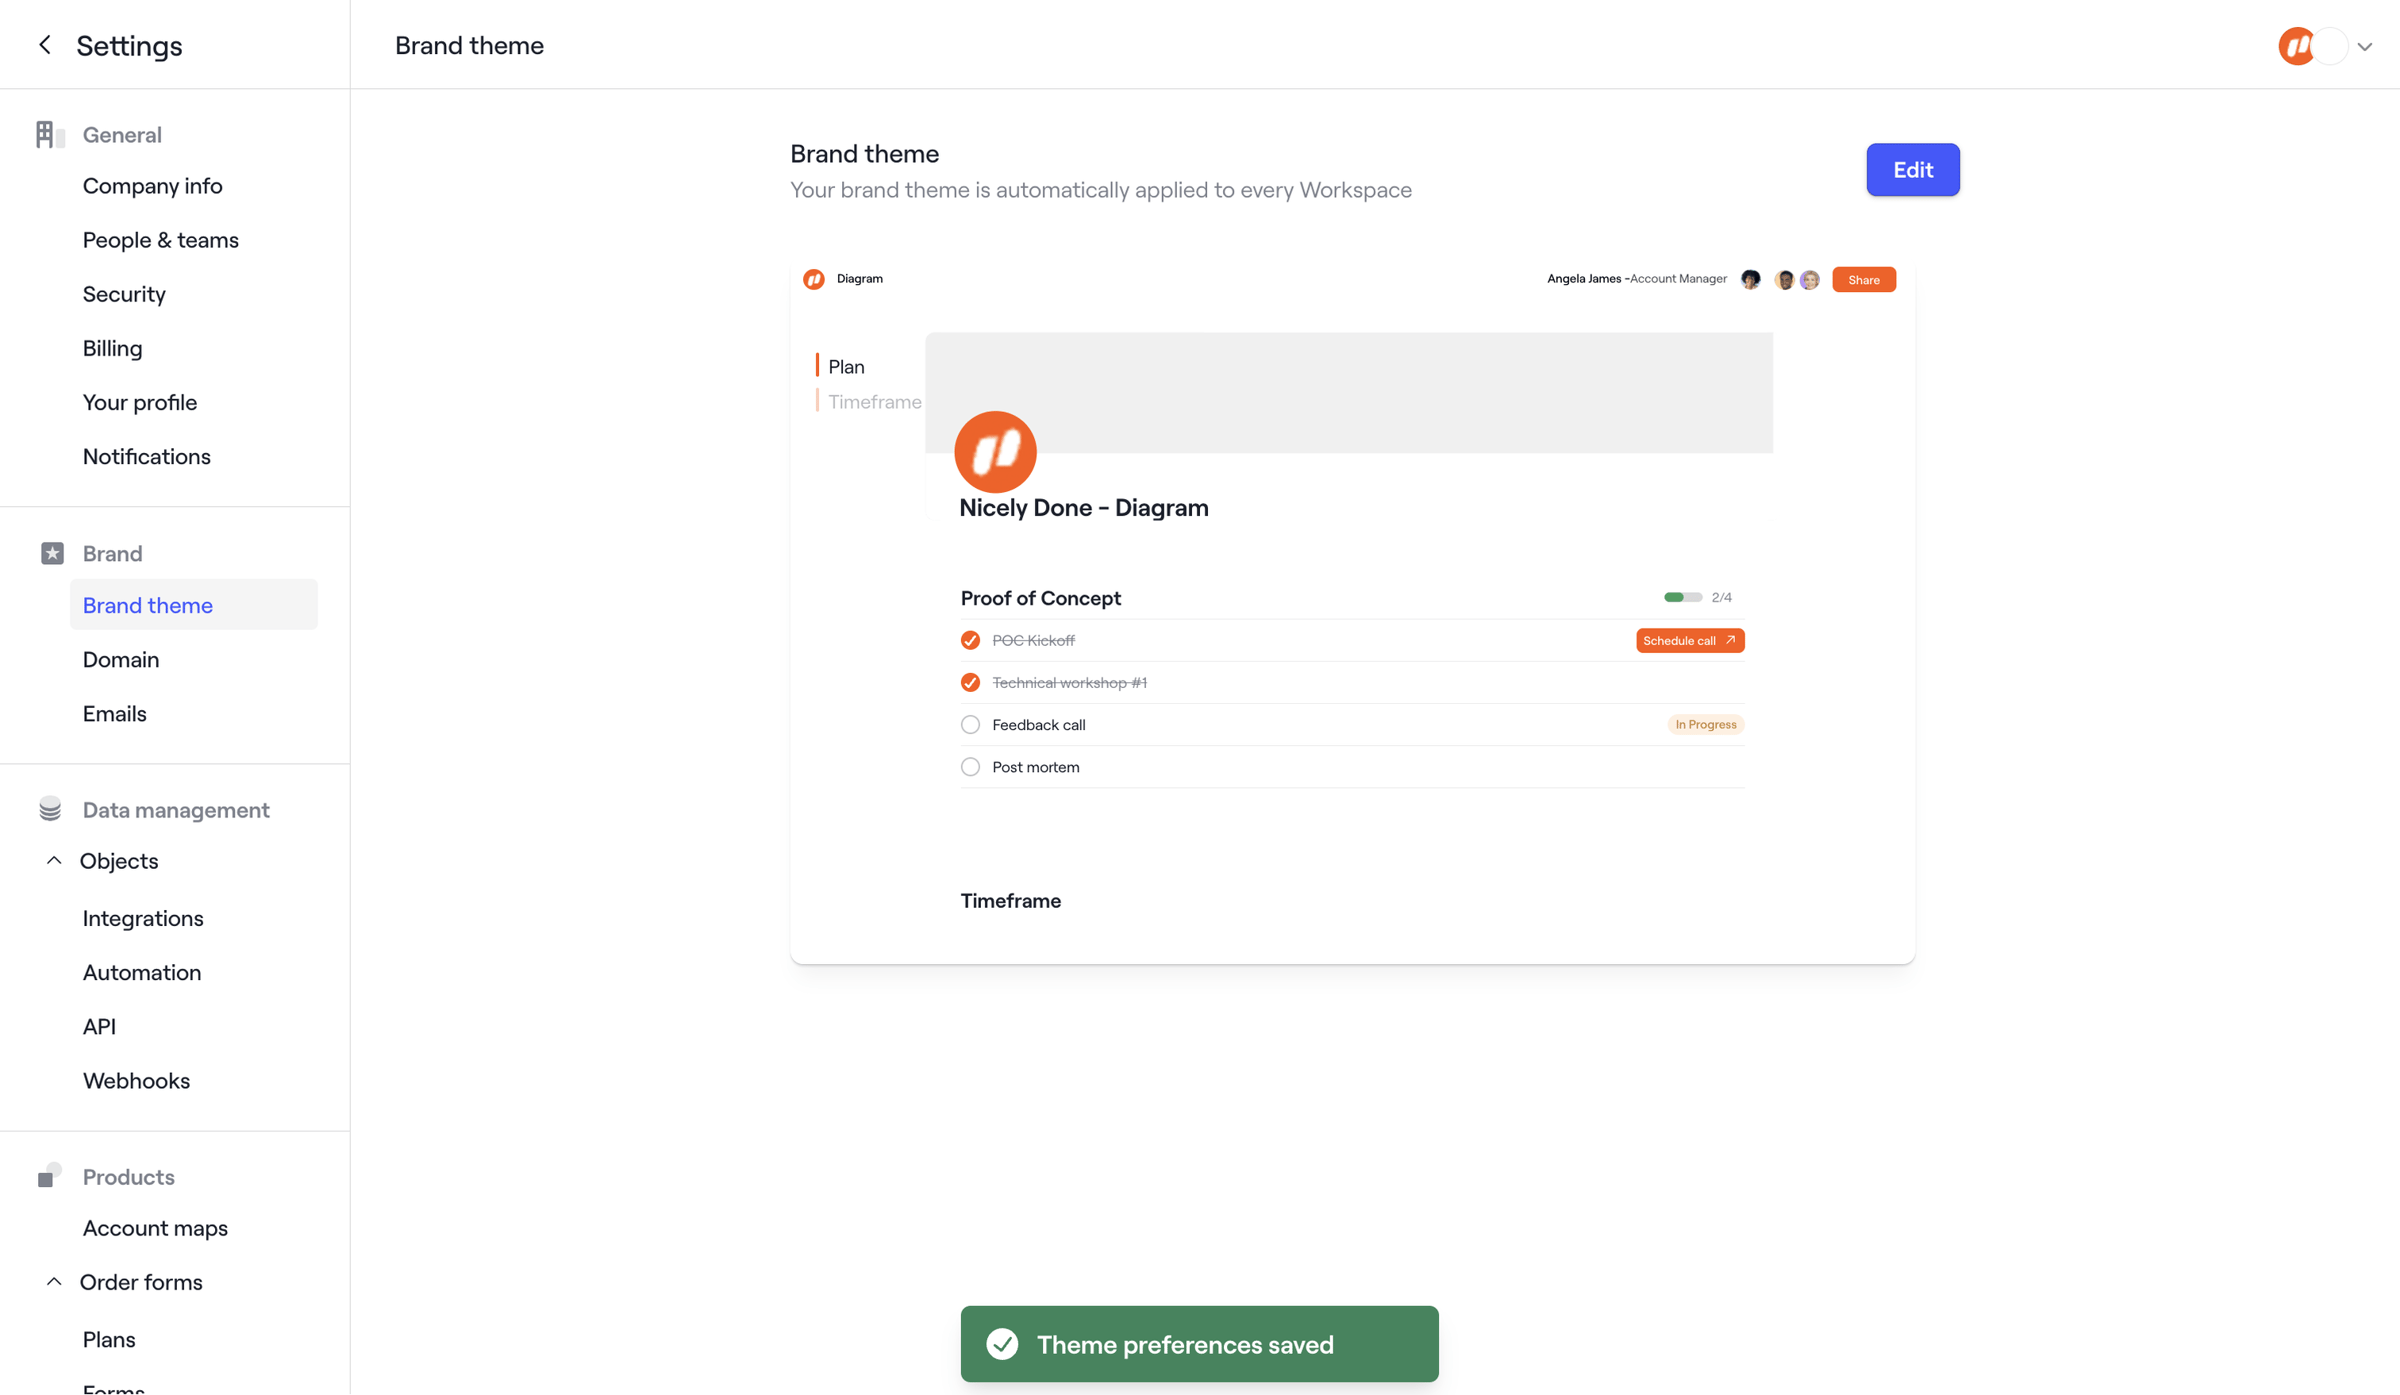Click the Schedule call button on POC Kickoff
Screen dimensions: 2400x1395
[x=1690, y=640]
